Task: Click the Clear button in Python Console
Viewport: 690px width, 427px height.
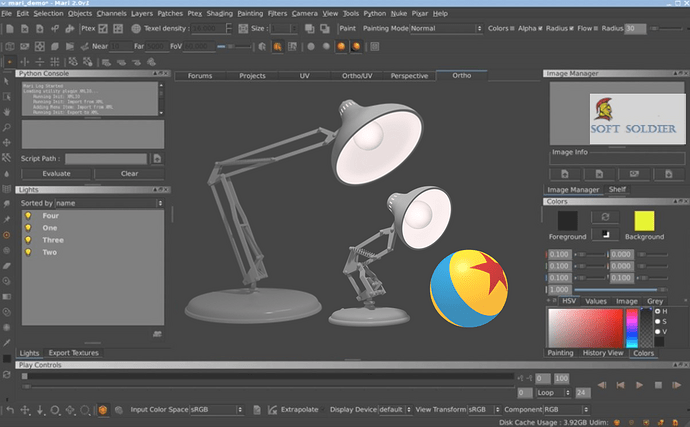Action: pos(129,173)
